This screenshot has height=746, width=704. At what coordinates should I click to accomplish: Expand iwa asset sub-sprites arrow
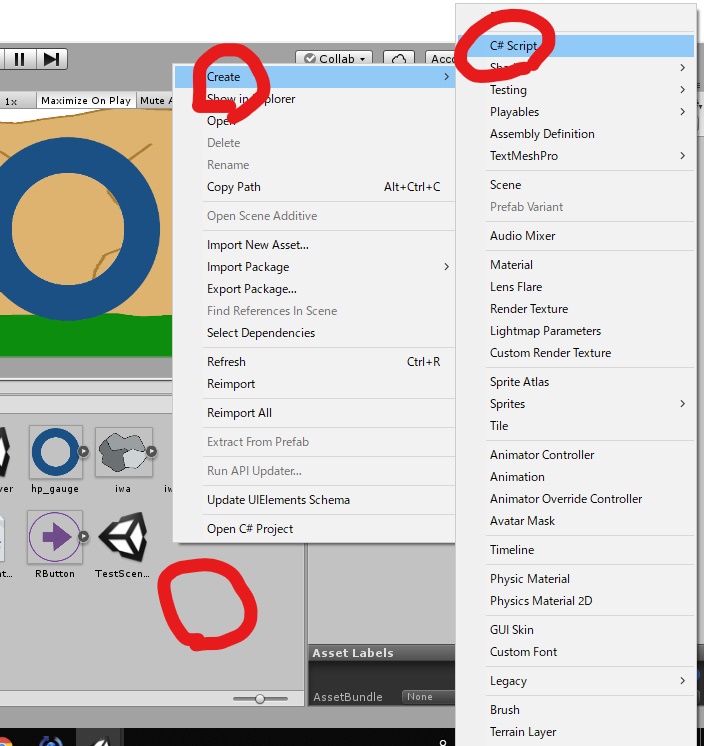(151, 451)
